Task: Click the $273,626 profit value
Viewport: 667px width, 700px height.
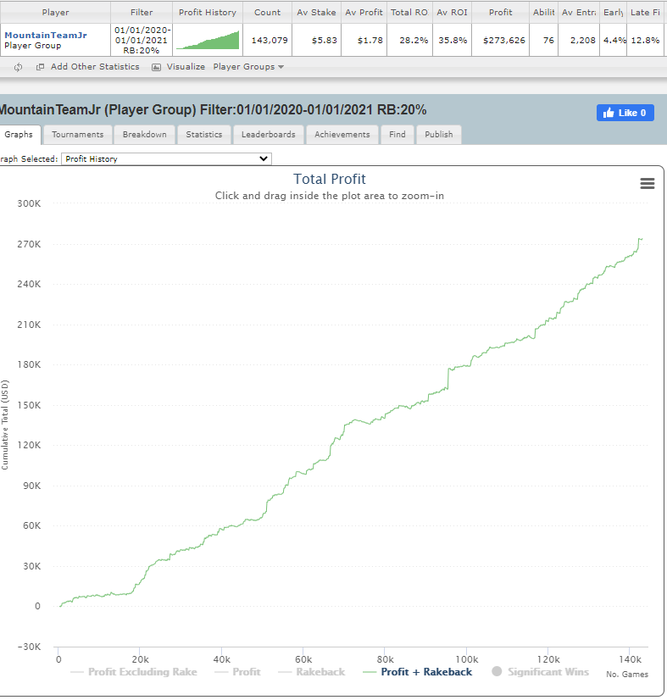Action: click(x=504, y=40)
